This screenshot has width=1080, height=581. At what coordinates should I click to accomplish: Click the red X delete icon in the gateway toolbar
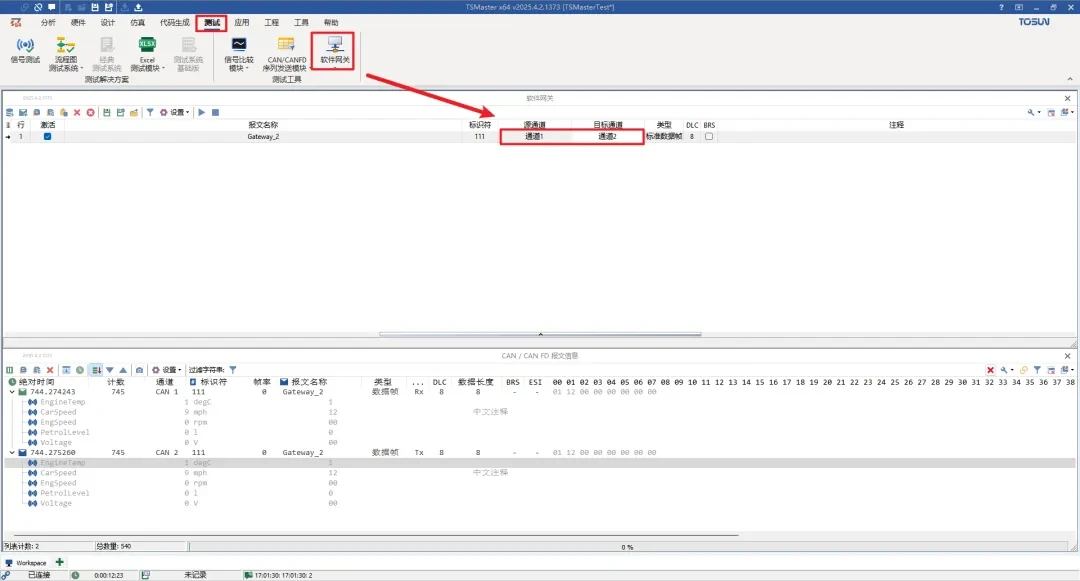point(77,112)
